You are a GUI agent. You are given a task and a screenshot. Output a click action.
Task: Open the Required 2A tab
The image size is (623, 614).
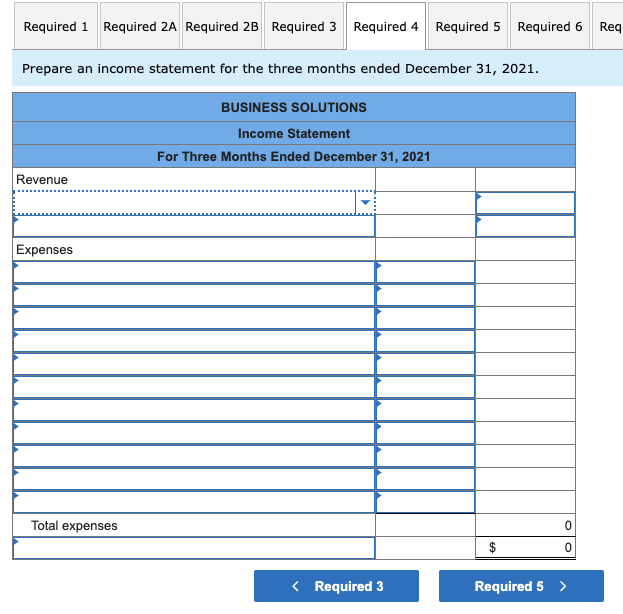(x=140, y=26)
